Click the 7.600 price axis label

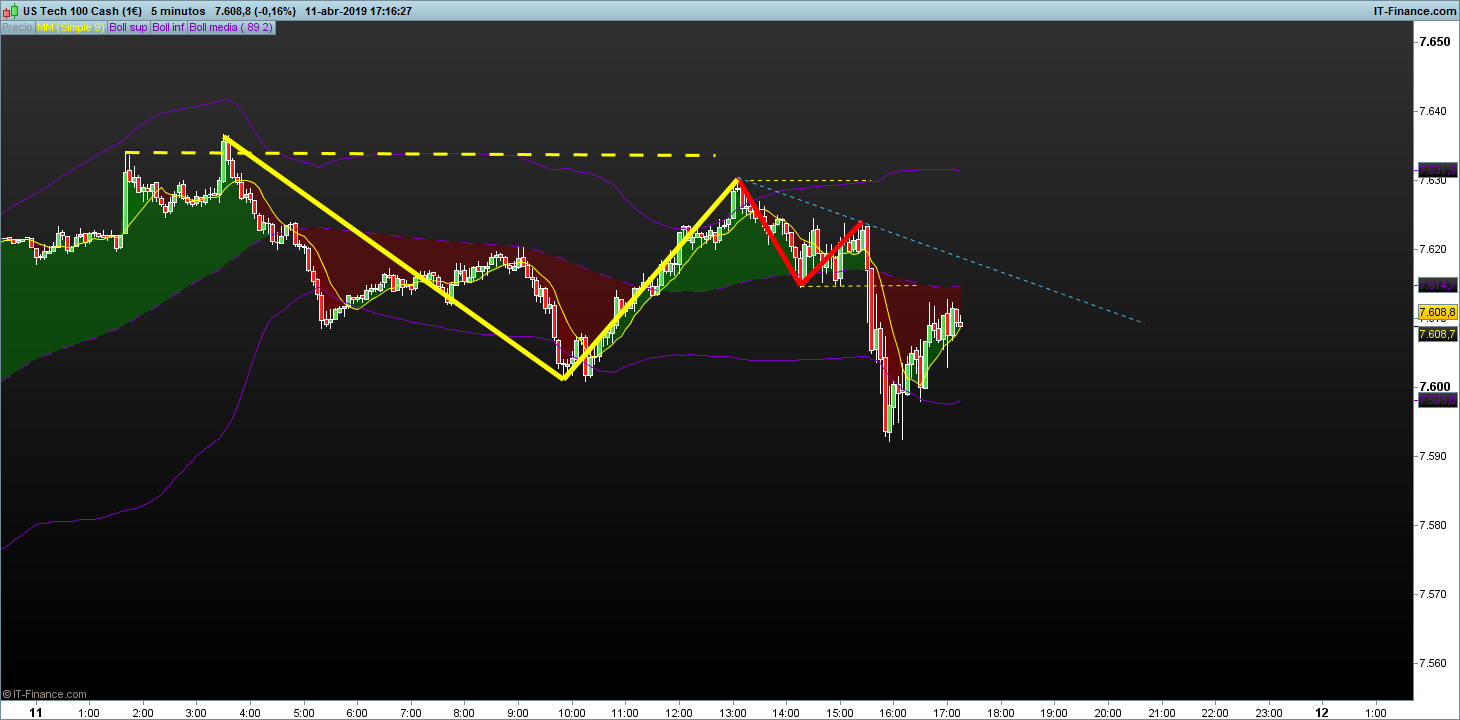coord(1434,387)
